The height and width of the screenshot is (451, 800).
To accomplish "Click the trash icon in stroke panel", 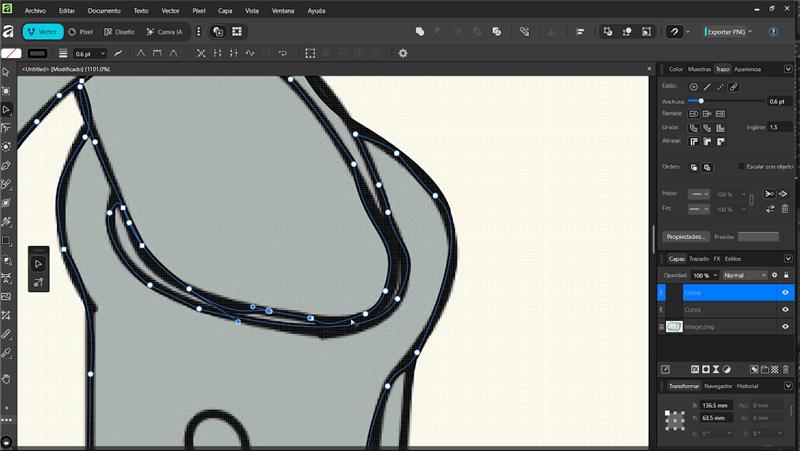I will tap(785, 209).
